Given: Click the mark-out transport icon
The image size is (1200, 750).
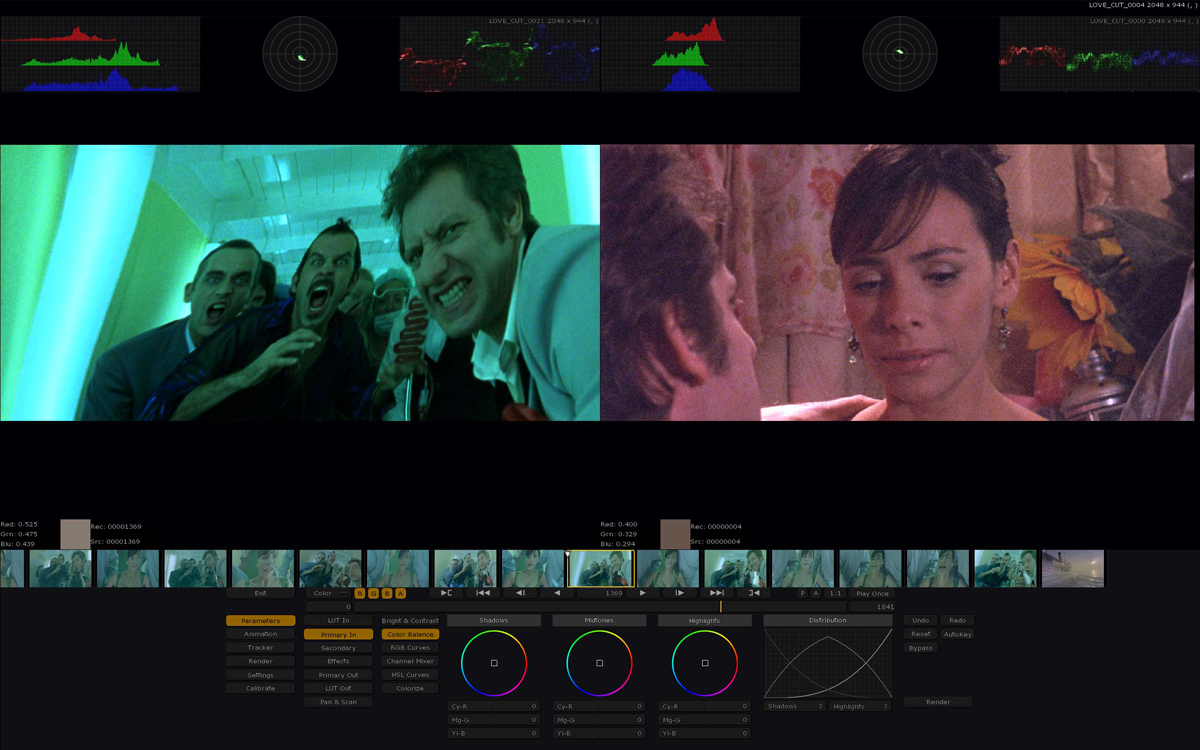Looking at the screenshot, I should [754, 593].
